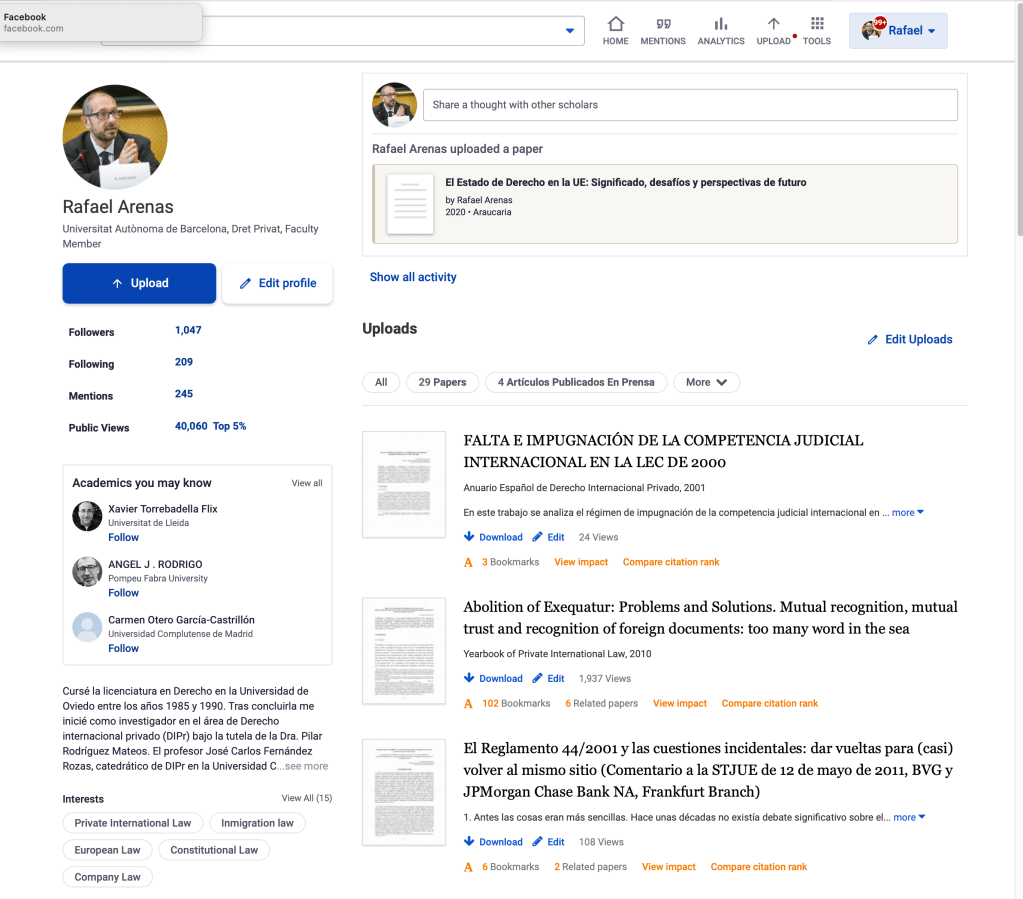Click the Share a thought input field
Image resolution: width=1023 pixels, height=899 pixels.
click(689, 105)
